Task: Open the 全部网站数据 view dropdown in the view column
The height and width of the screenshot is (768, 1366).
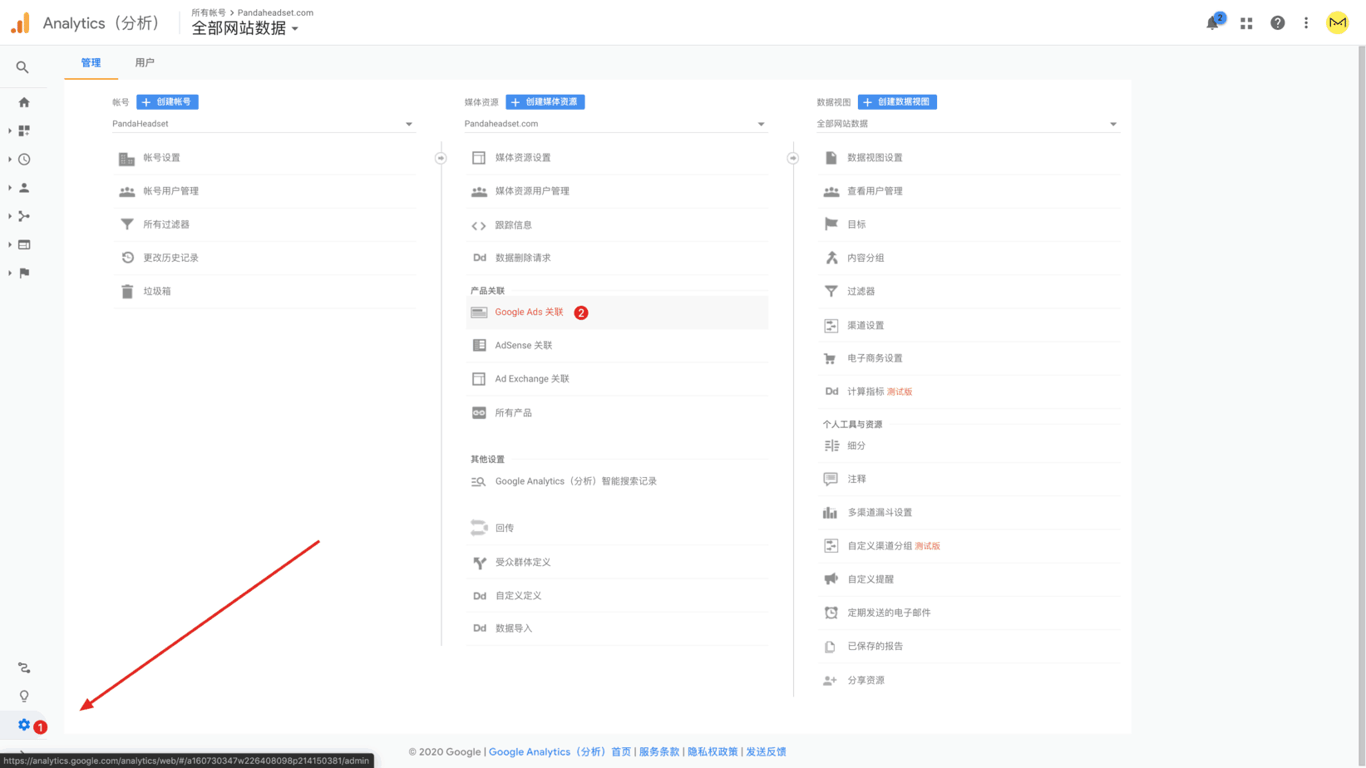Action: [966, 124]
